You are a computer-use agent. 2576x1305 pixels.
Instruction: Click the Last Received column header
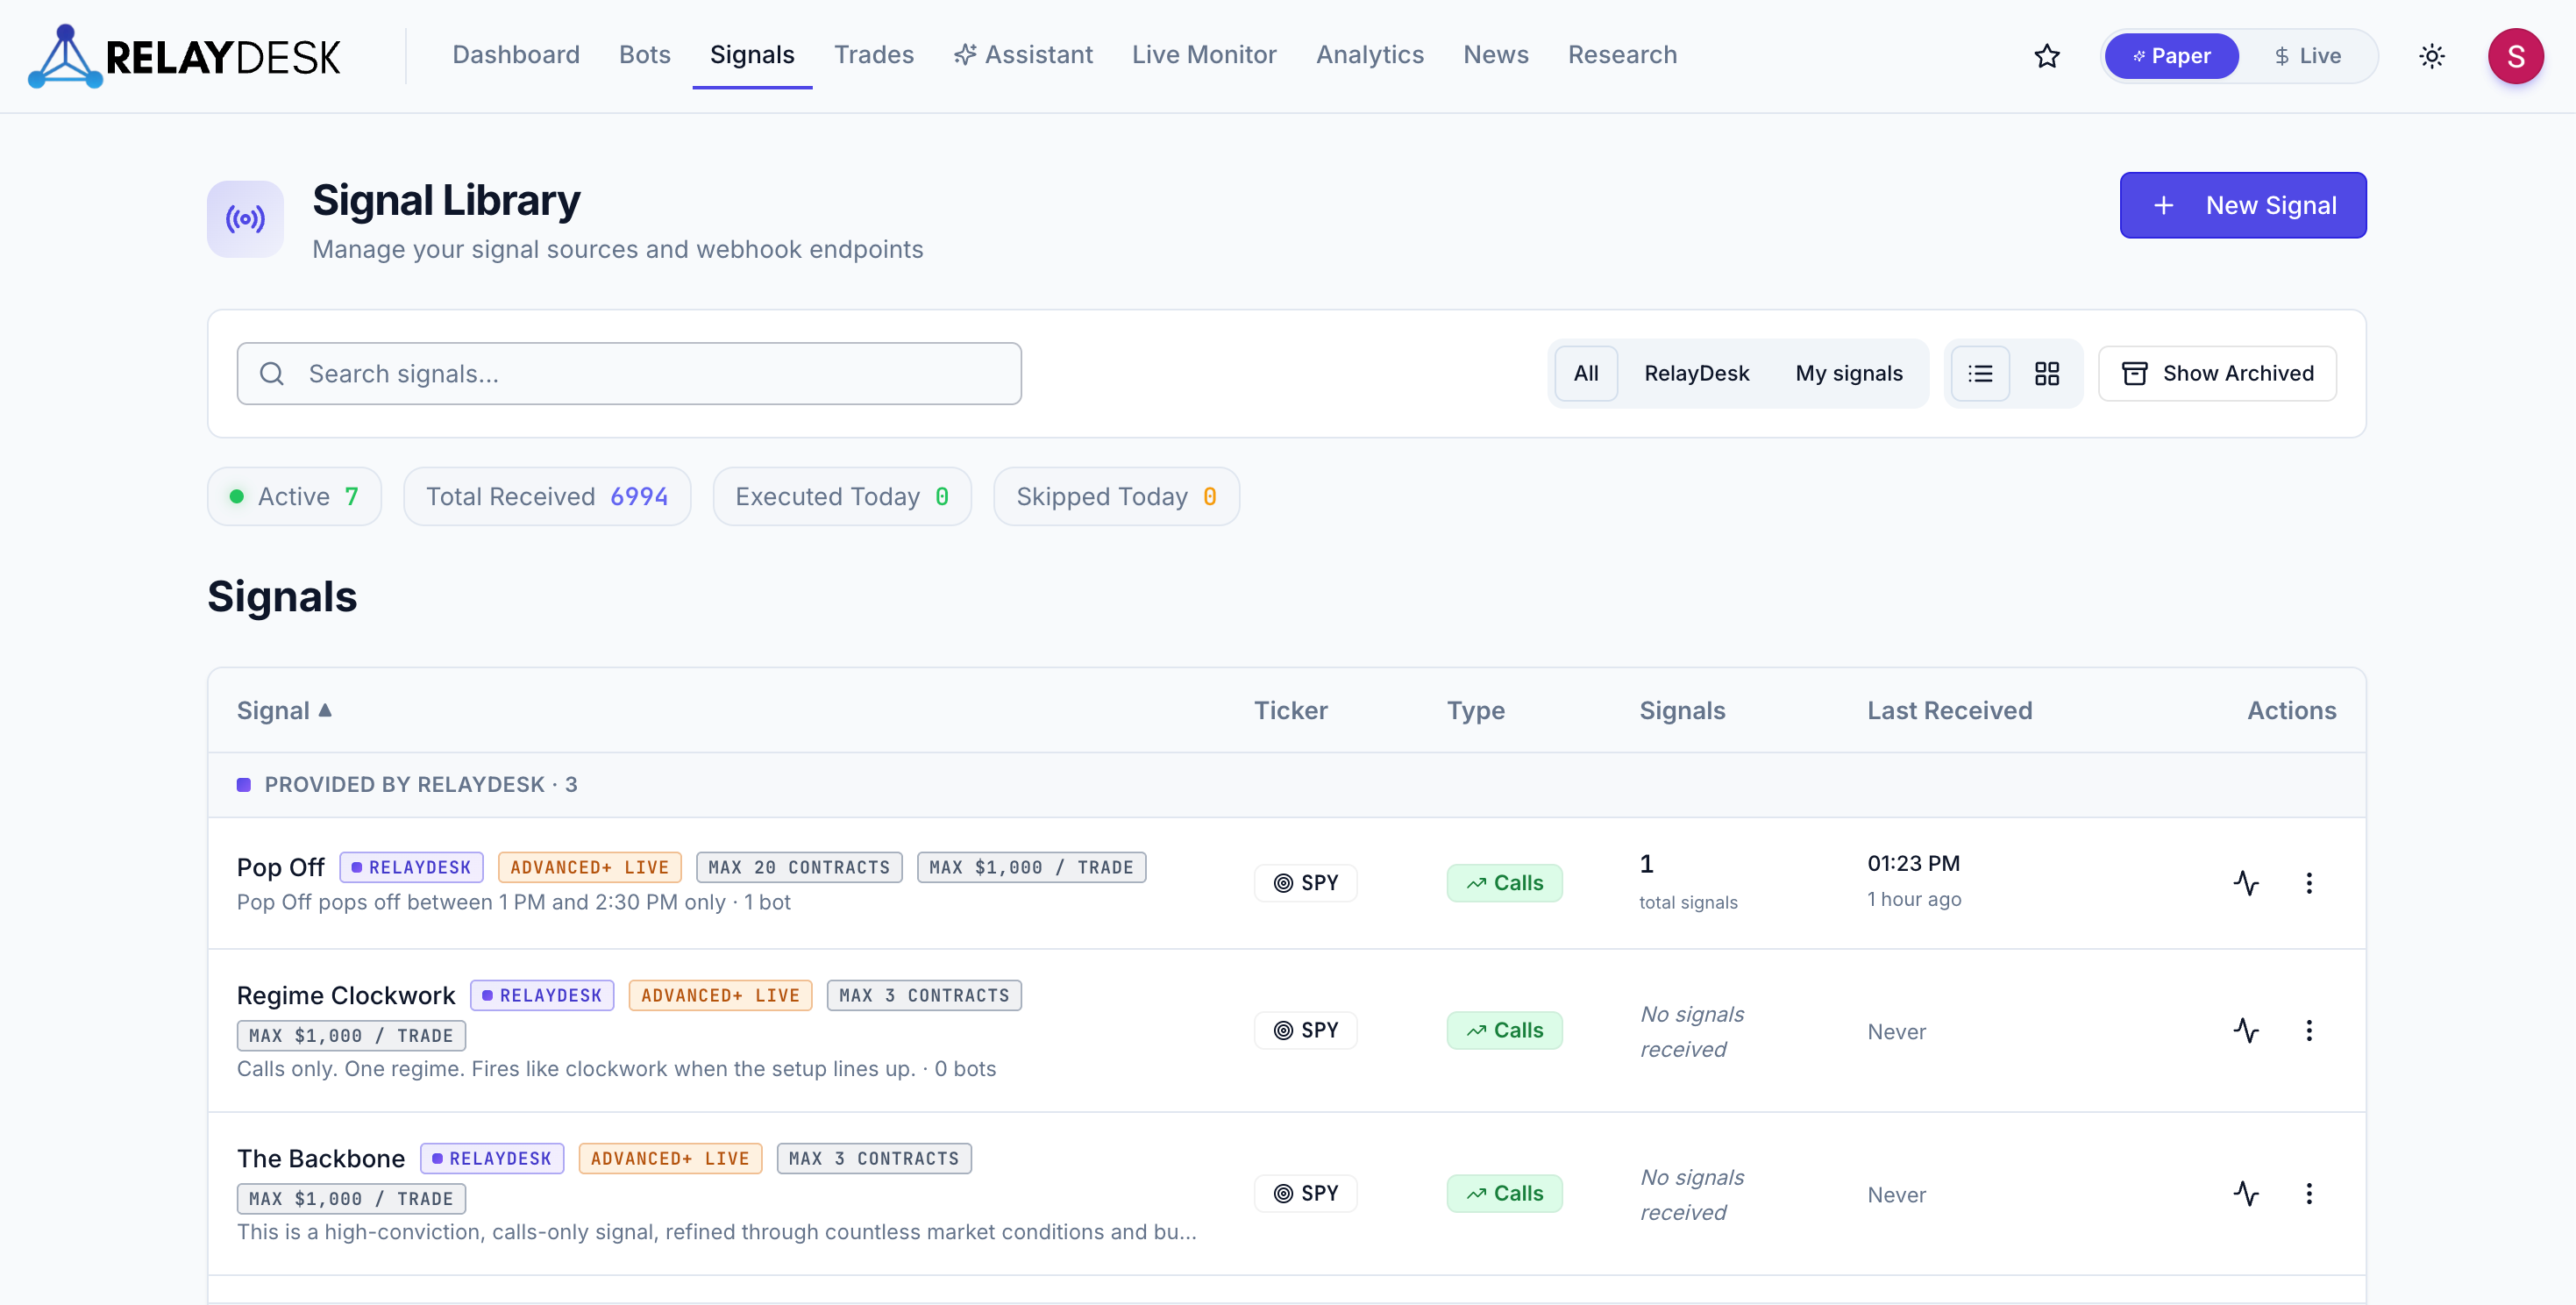tap(1949, 711)
